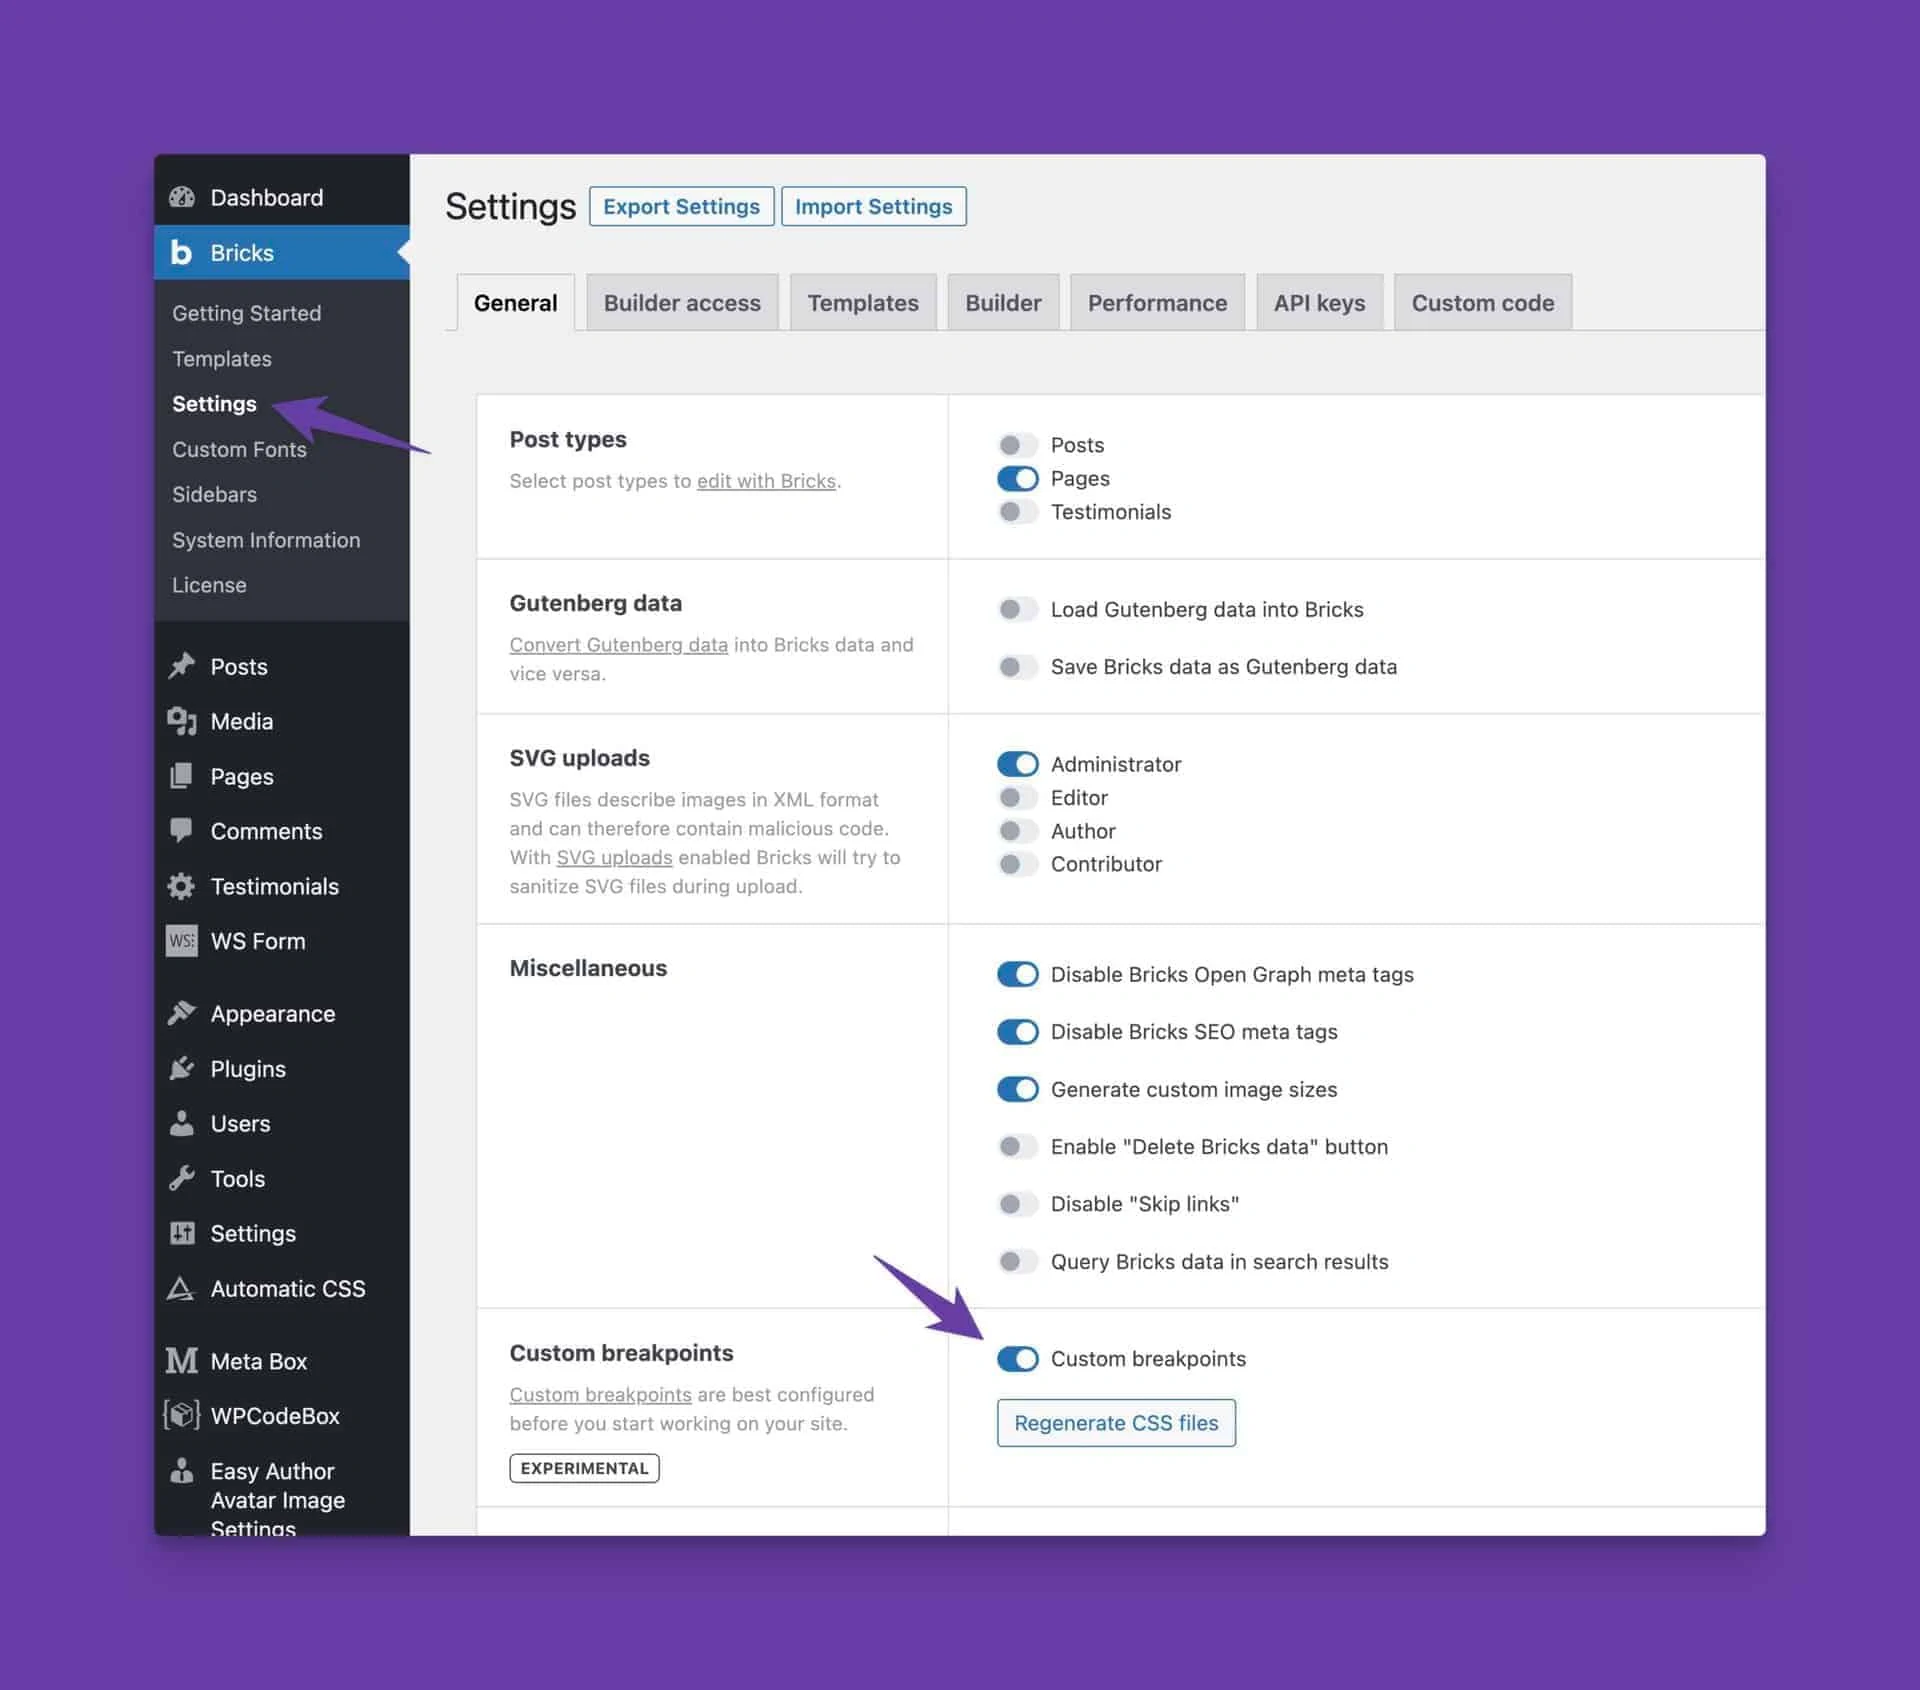Enable the Posts post type toggle
1920x1690 pixels.
(x=1017, y=445)
